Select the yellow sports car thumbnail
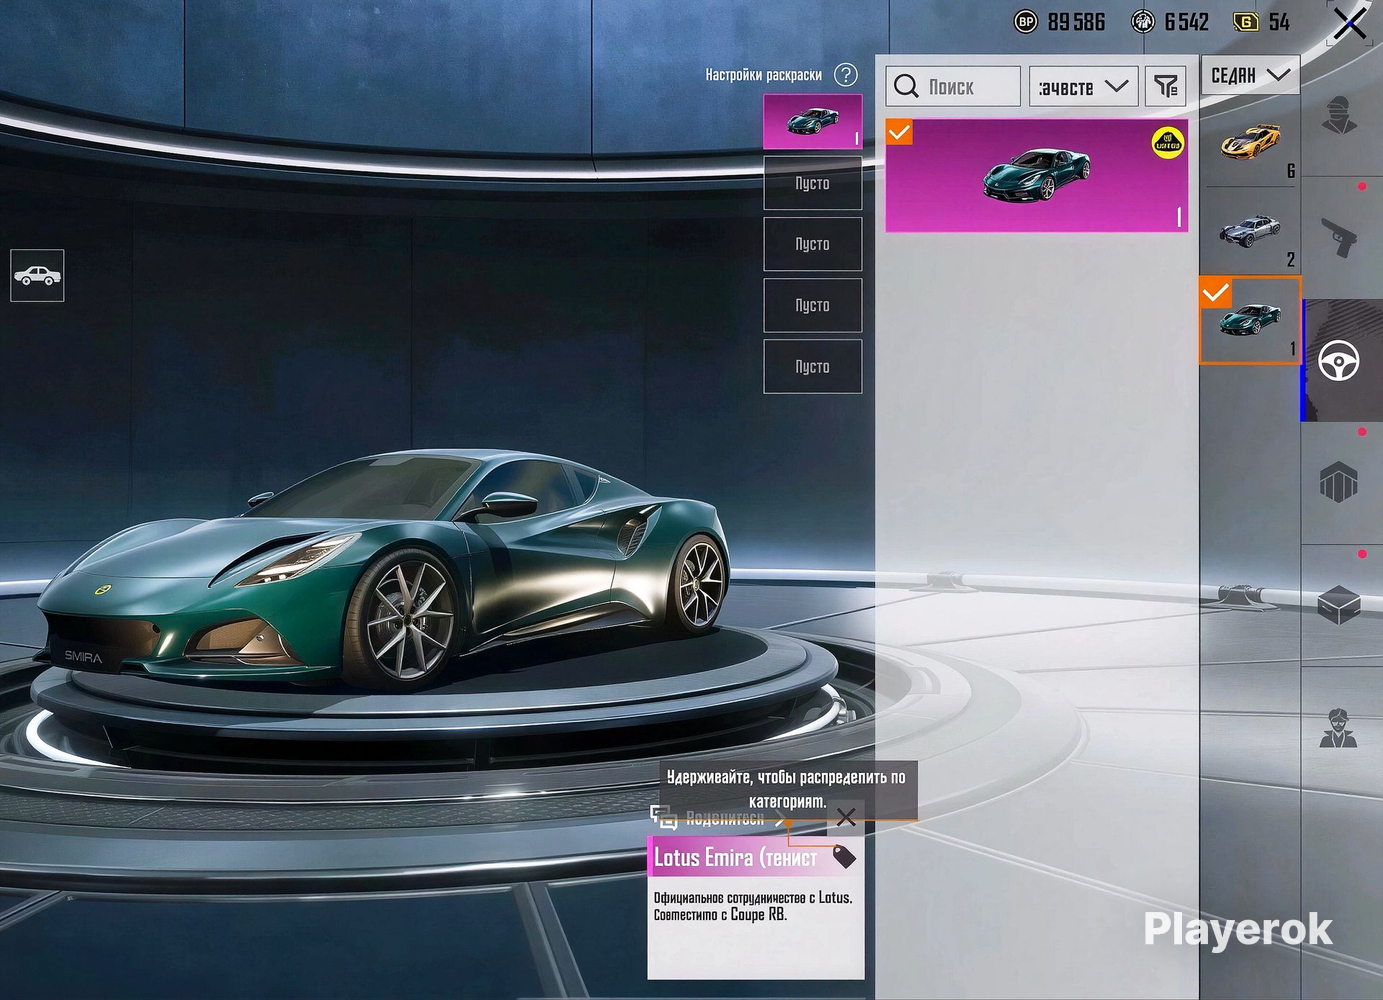The image size is (1383, 1000). click(x=1250, y=140)
